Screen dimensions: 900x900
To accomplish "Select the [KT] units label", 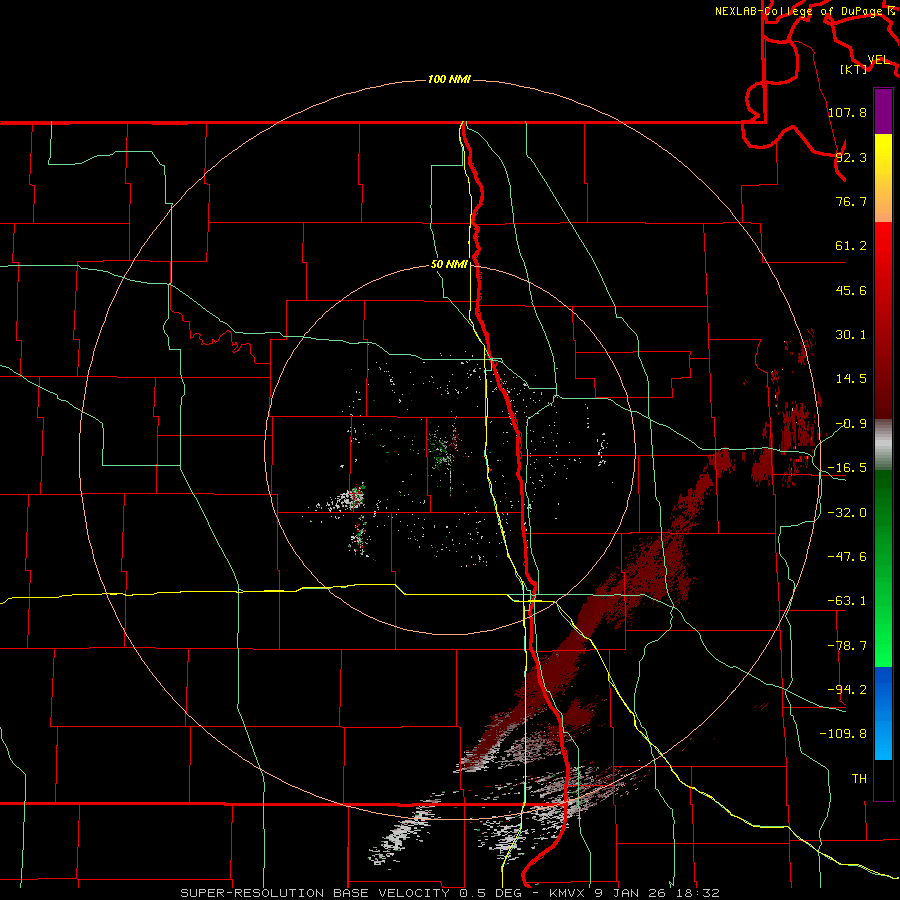I will point(854,69).
